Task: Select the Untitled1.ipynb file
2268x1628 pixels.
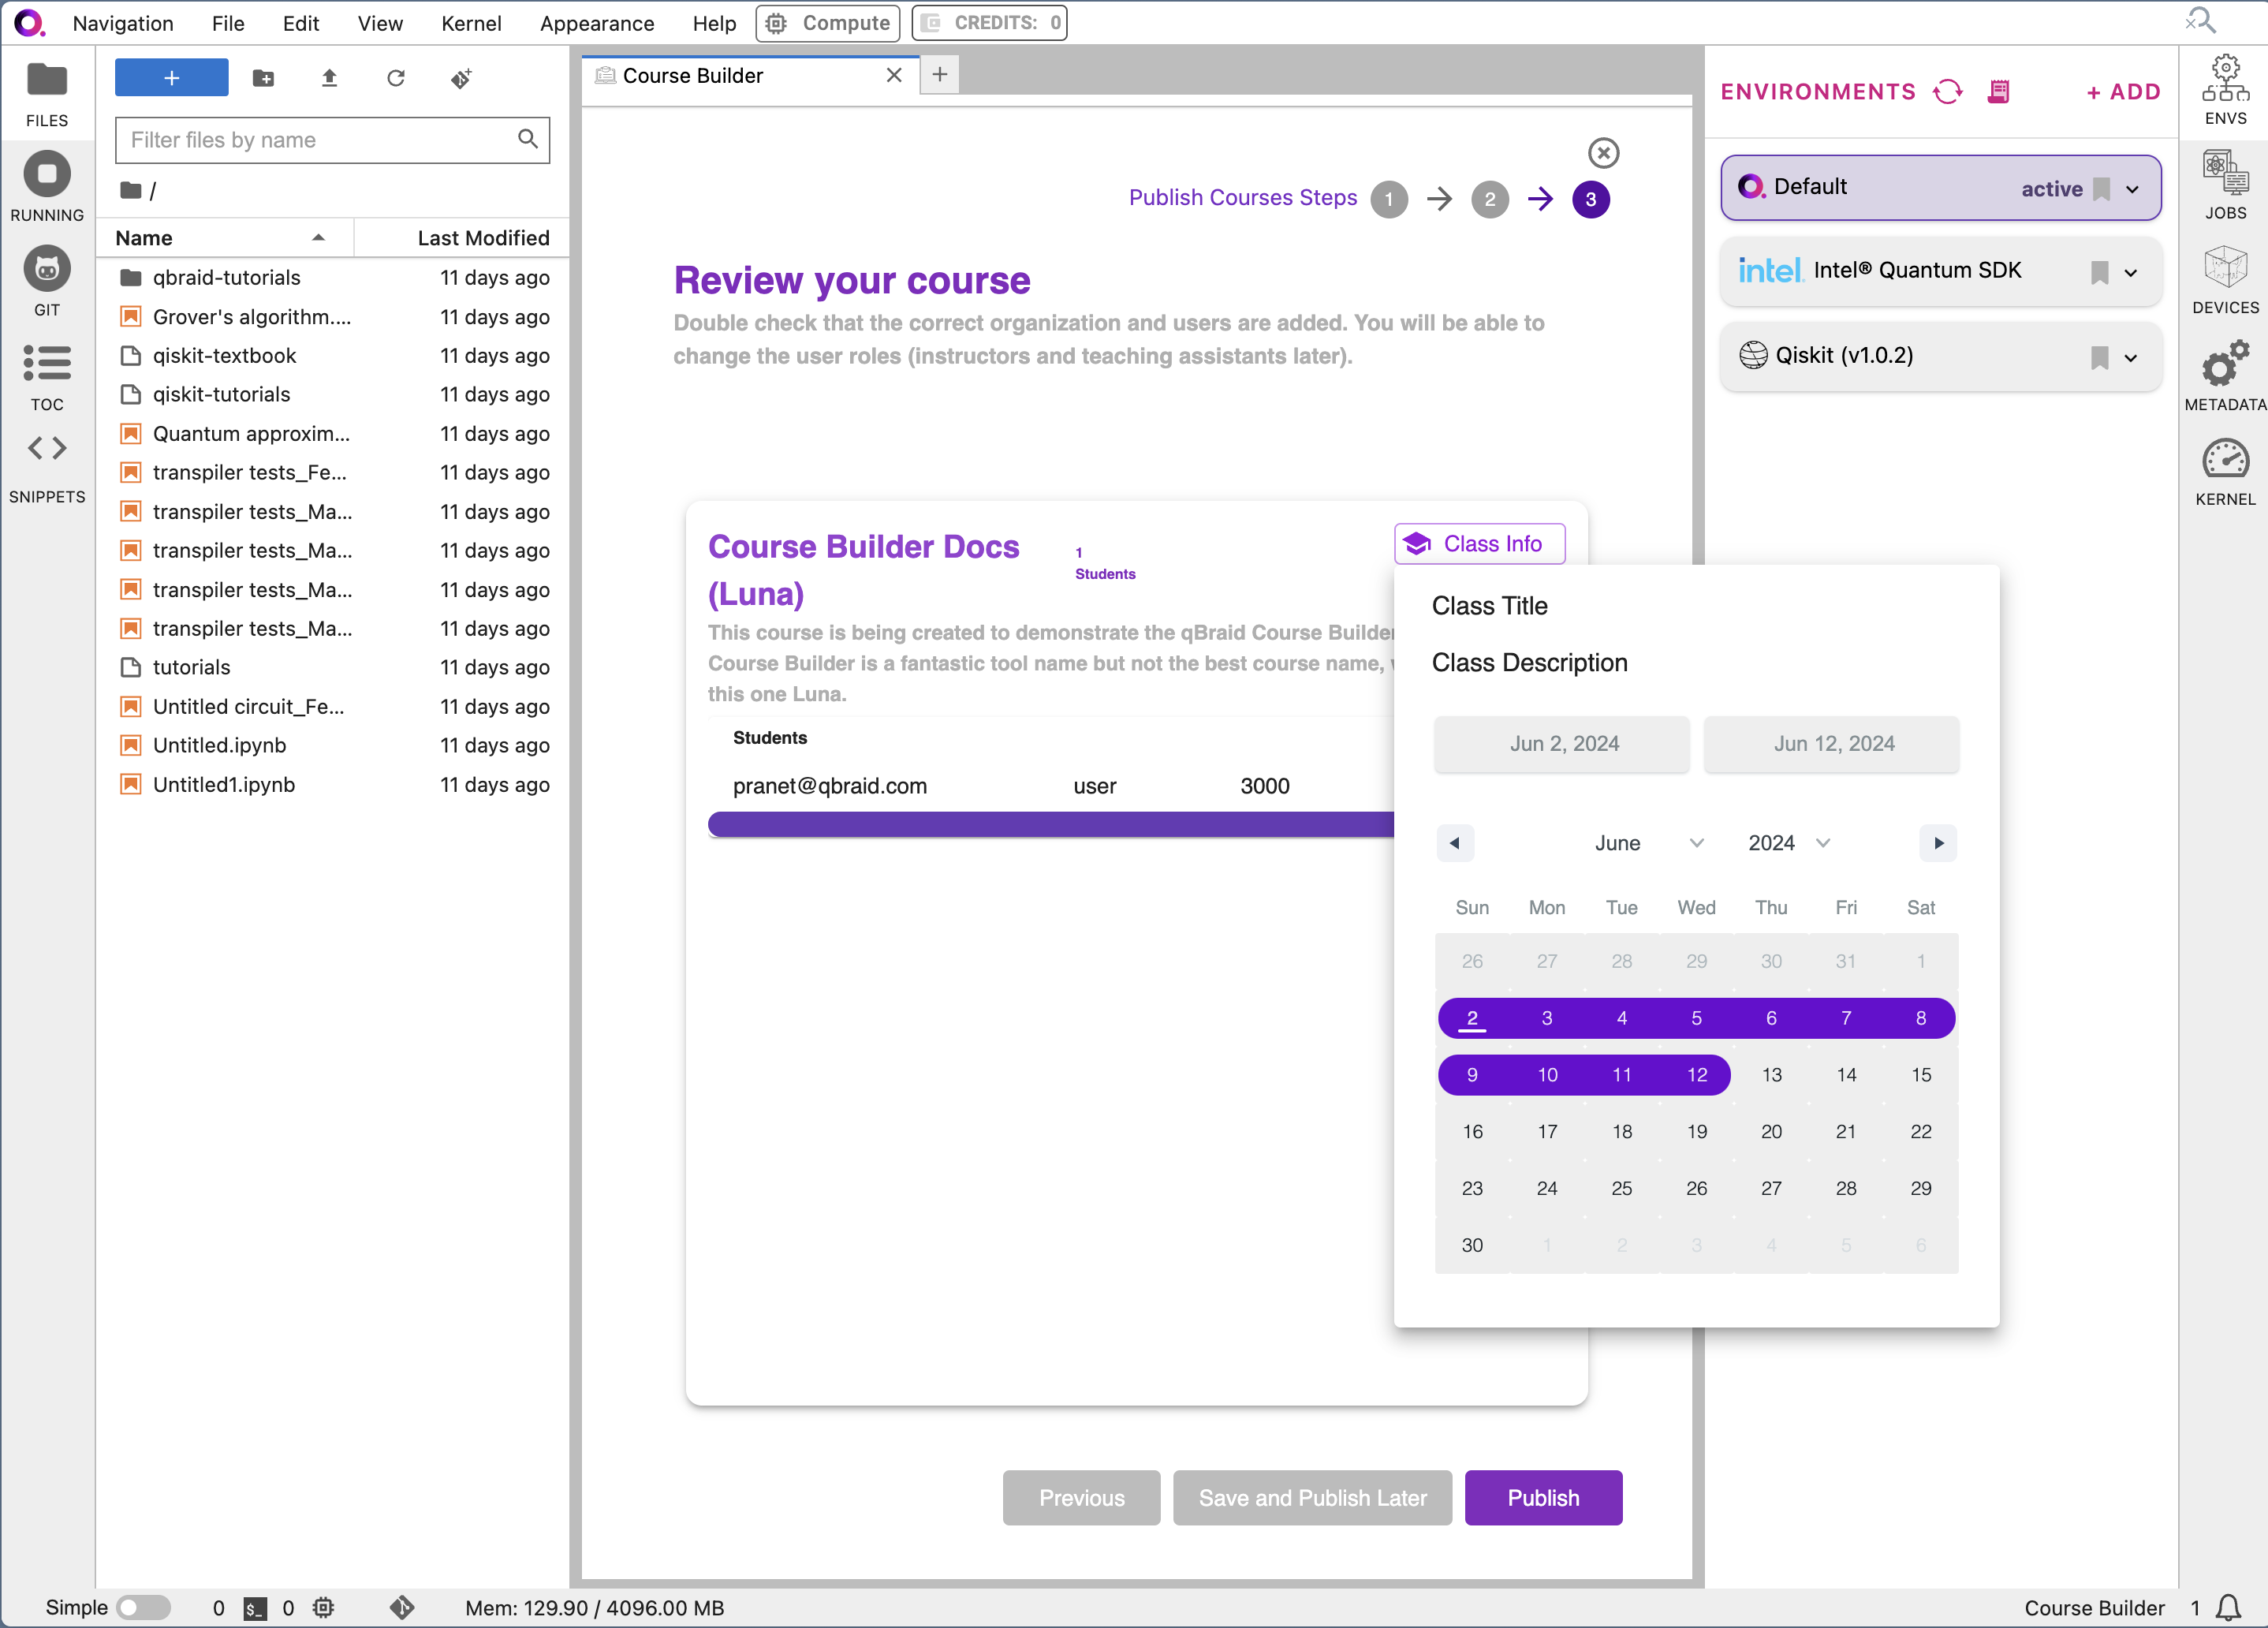Action: pyautogui.click(x=333, y=784)
